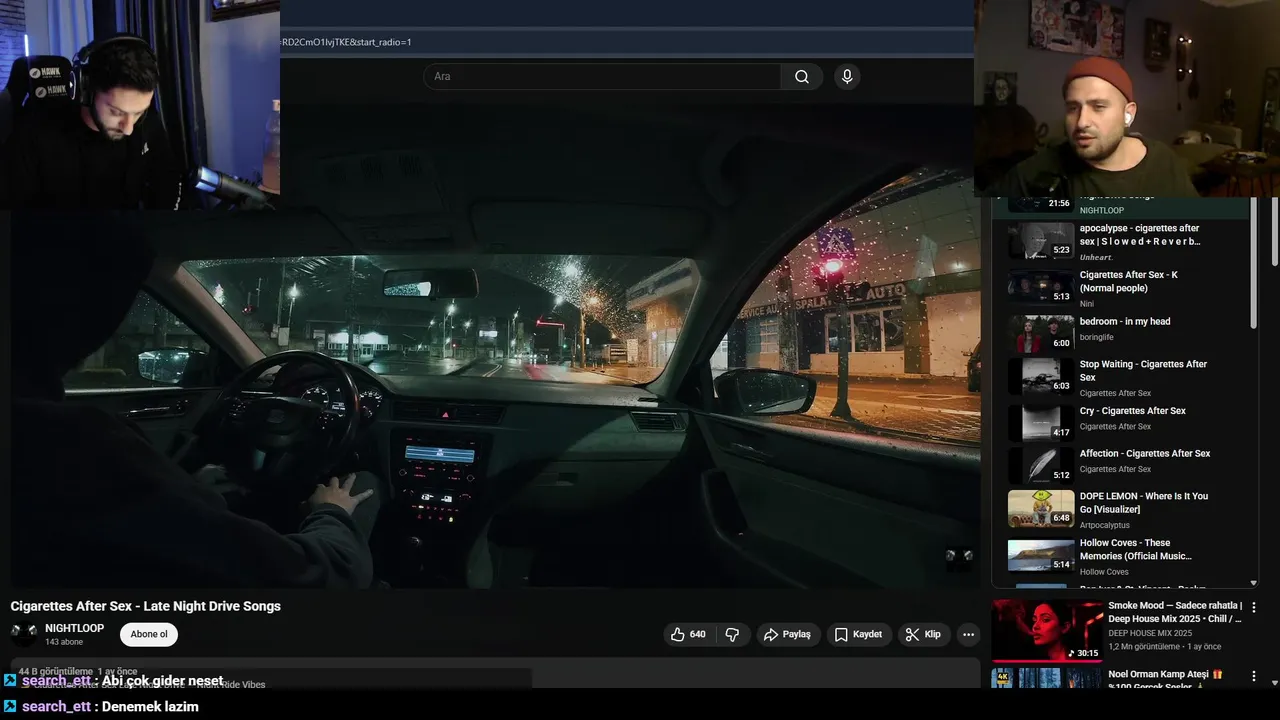The height and width of the screenshot is (720, 1280).
Task: Click the Artpocalyptus channel label
Action: 1105,525
